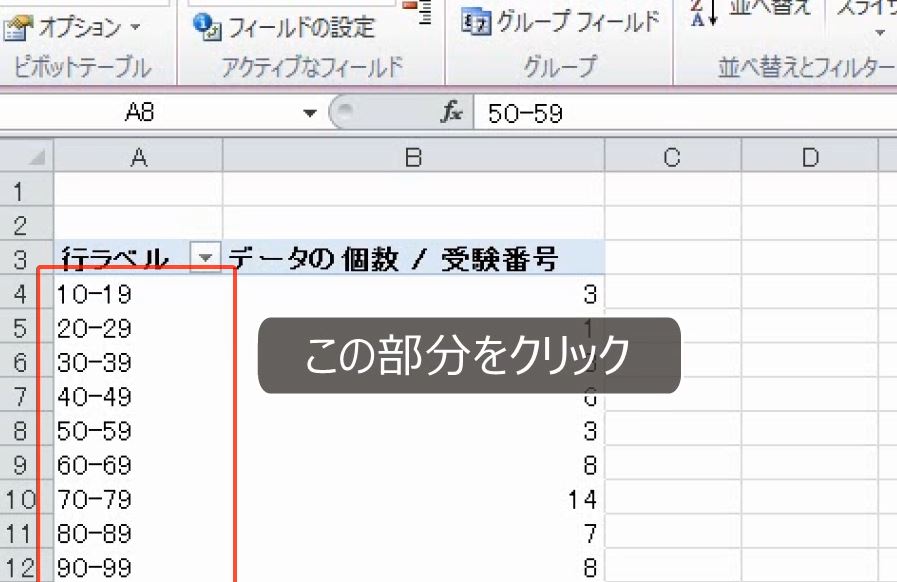Click the cell 80-89
The height and width of the screenshot is (582, 897).
138,533
